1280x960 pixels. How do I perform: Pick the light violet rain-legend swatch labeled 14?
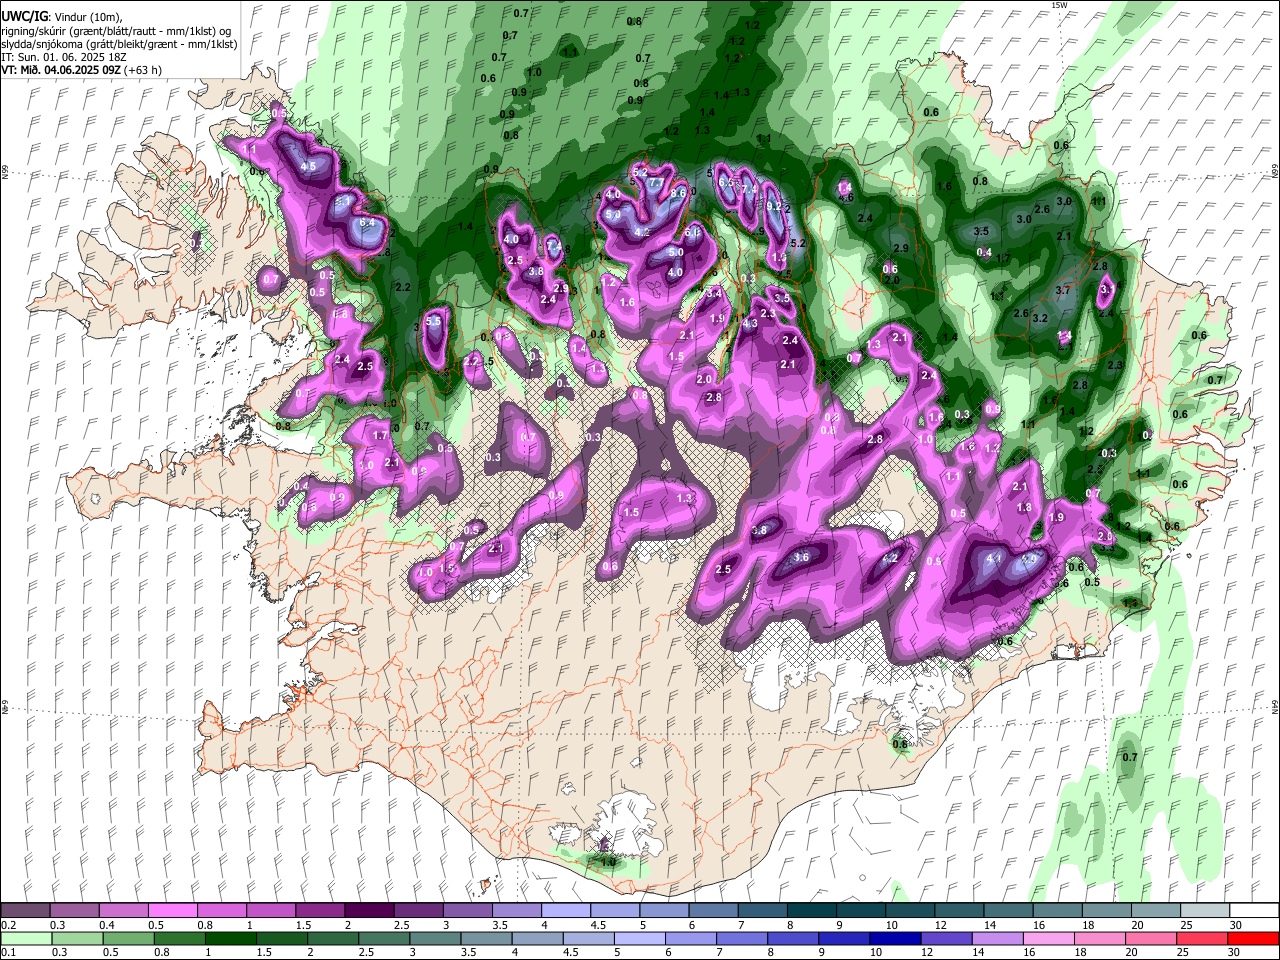pyautogui.click(x=998, y=938)
